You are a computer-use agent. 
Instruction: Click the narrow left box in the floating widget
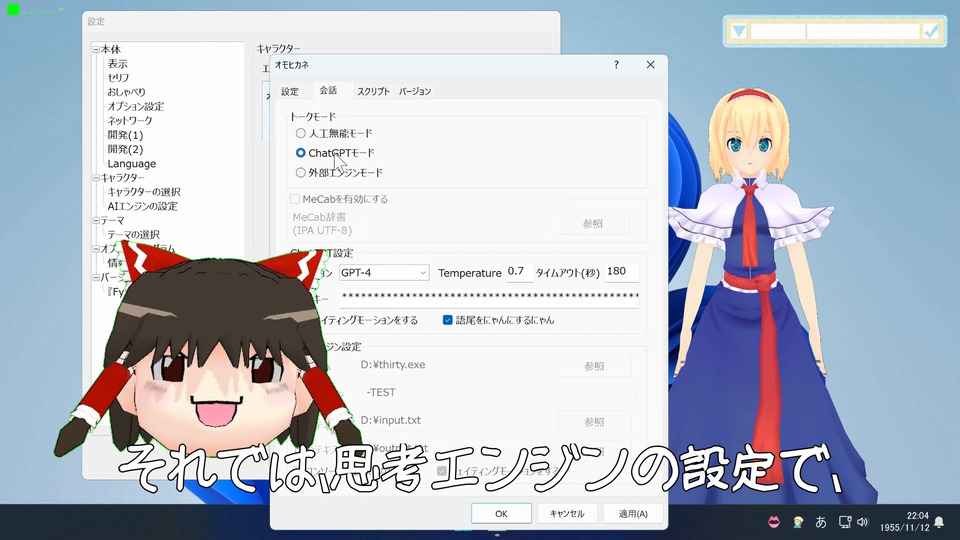(x=778, y=31)
